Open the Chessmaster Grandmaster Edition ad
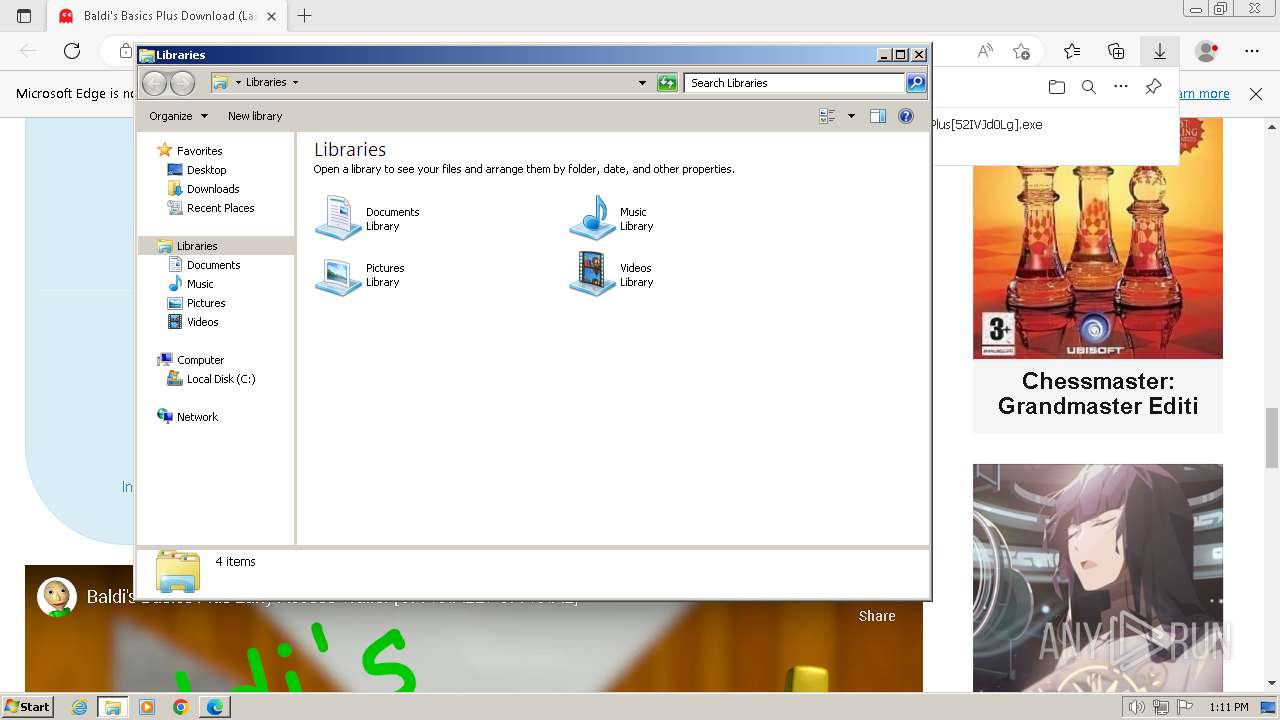Screen dimensions: 1280x720 (x=1098, y=274)
